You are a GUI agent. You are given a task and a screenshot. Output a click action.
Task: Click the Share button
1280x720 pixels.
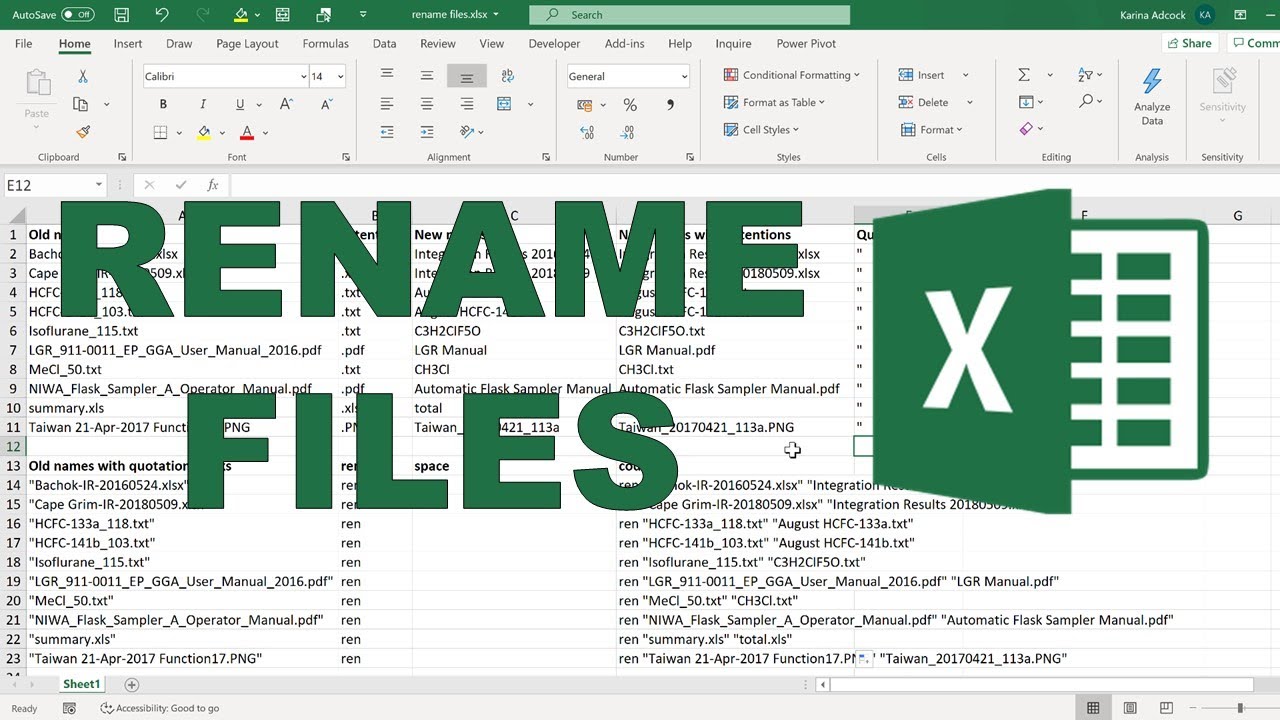click(1190, 43)
